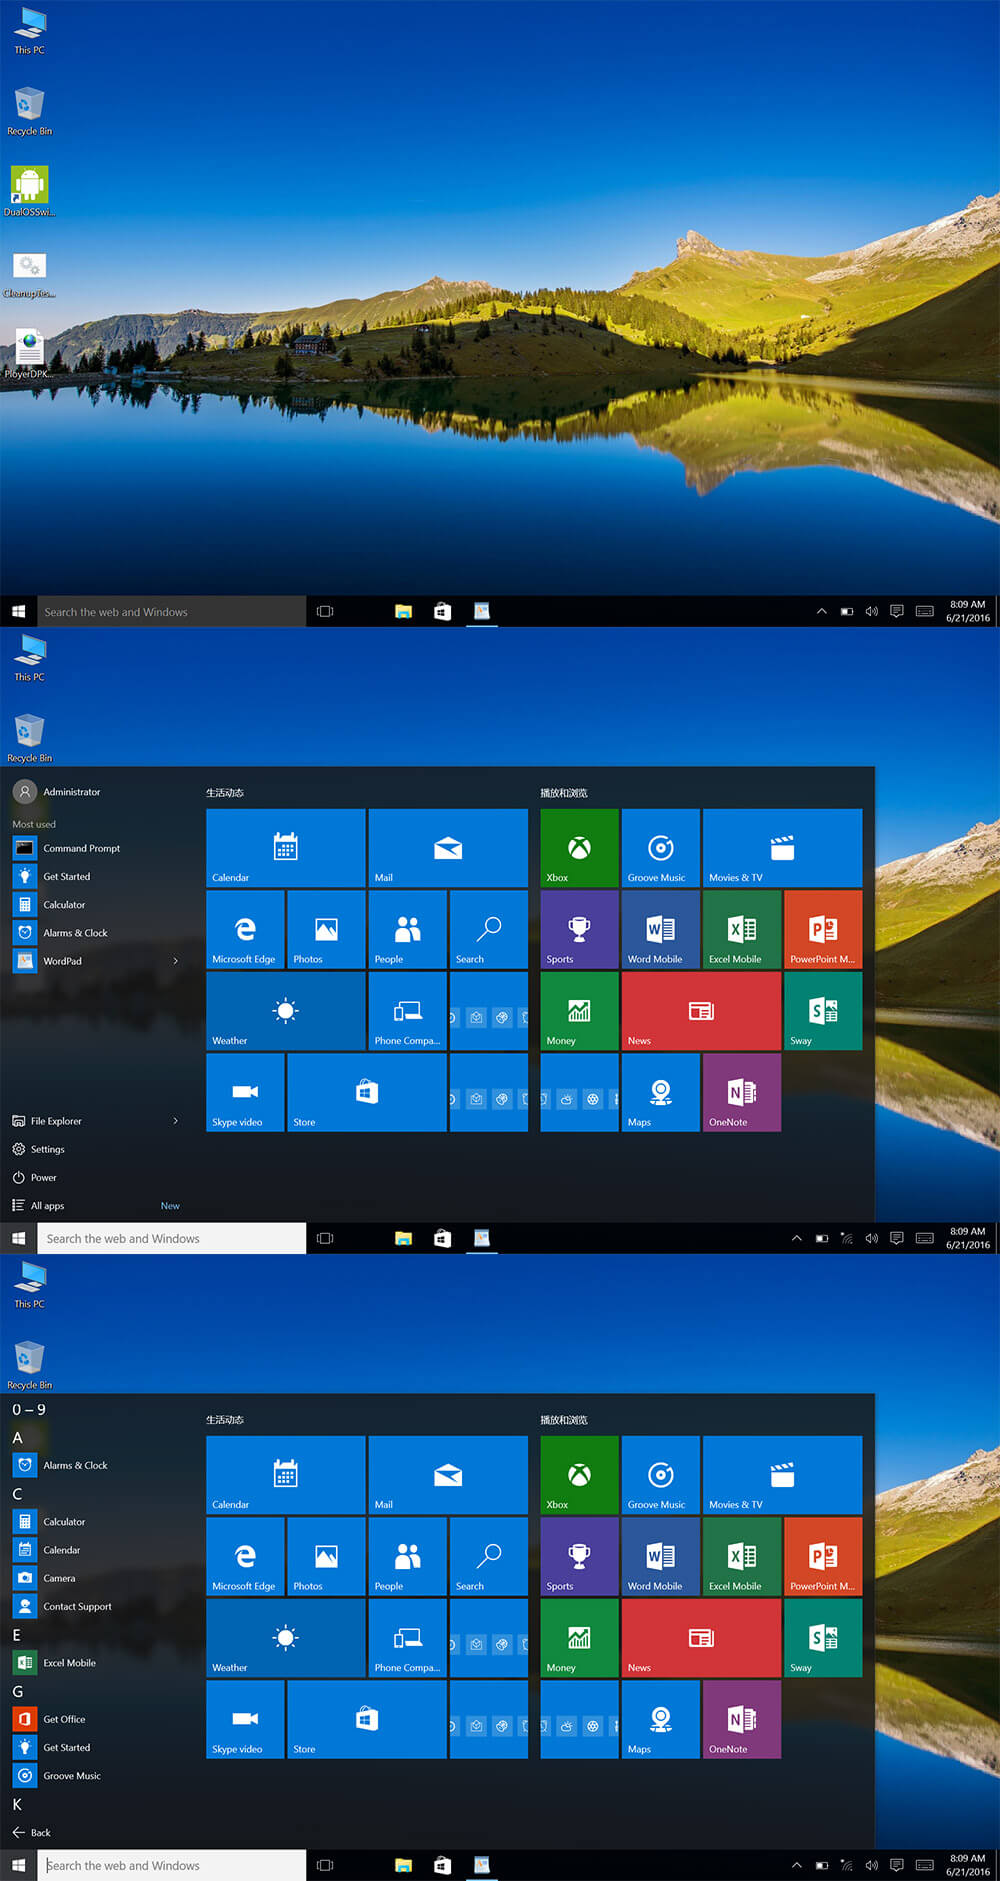
Task: Expand the WordPad jump list arrow
Action: tap(176, 961)
